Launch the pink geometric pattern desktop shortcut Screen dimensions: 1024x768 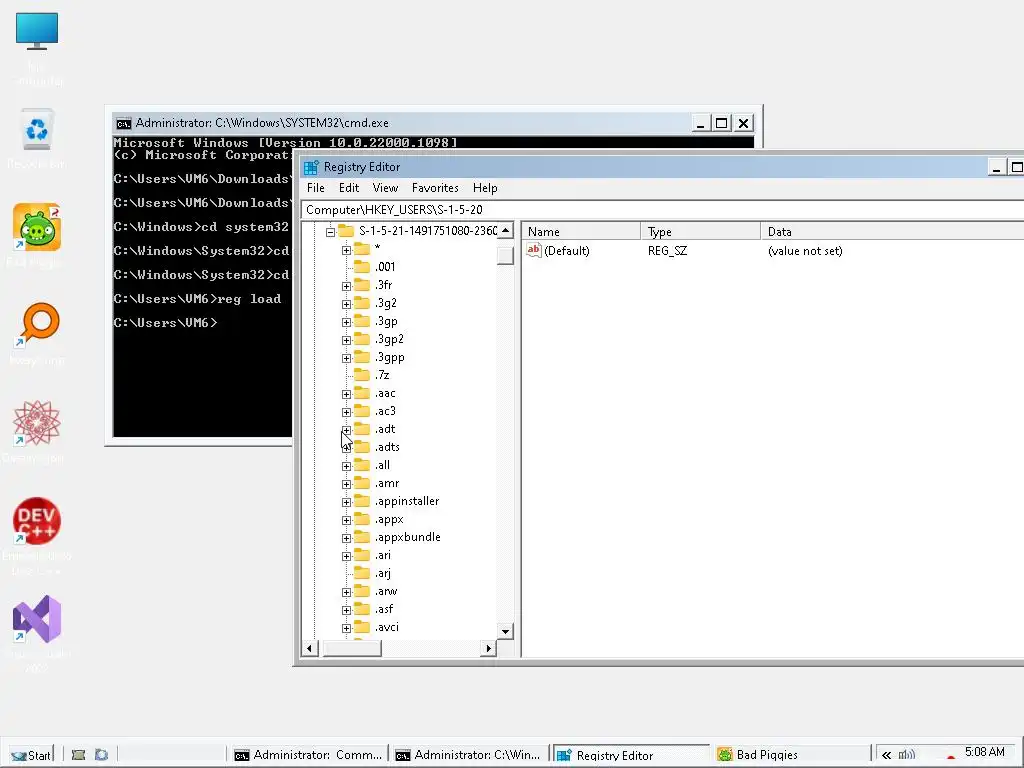click(x=37, y=423)
